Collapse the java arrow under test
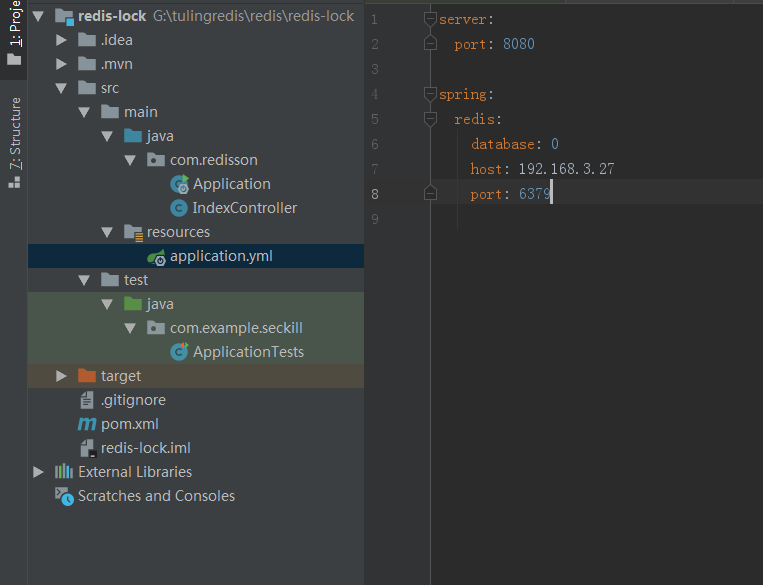The height and width of the screenshot is (585, 763). coord(107,304)
